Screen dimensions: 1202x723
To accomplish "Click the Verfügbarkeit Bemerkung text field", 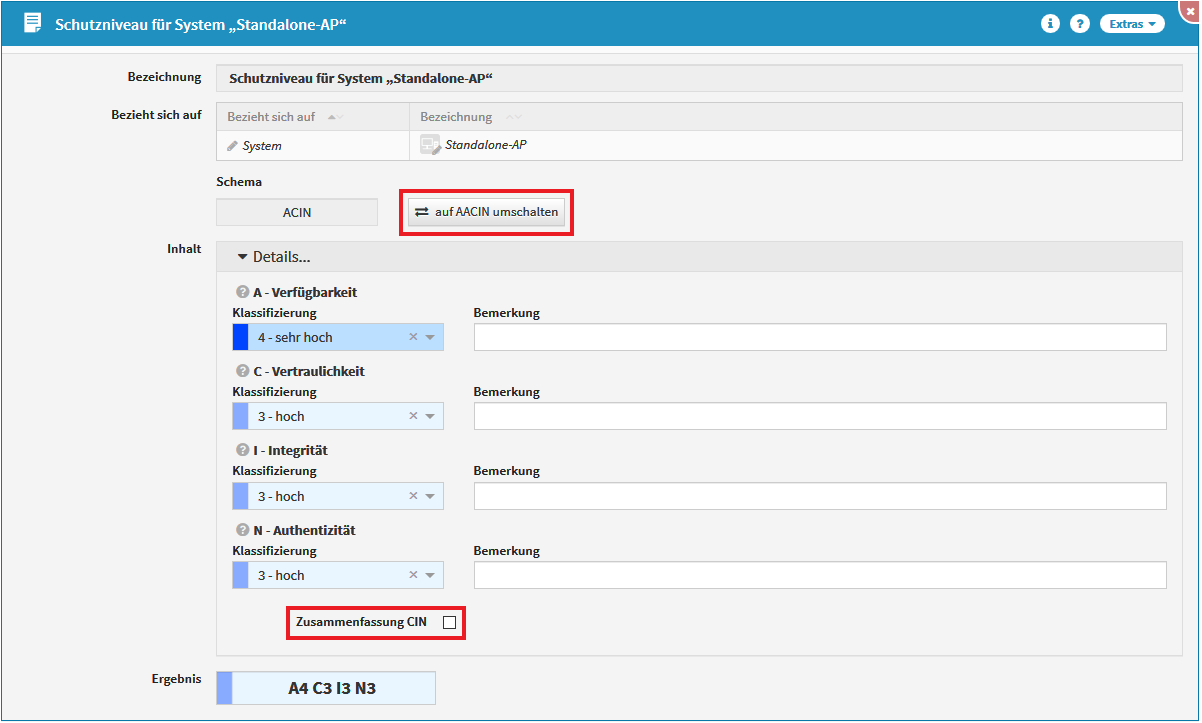I will click(x=820, y=337).
